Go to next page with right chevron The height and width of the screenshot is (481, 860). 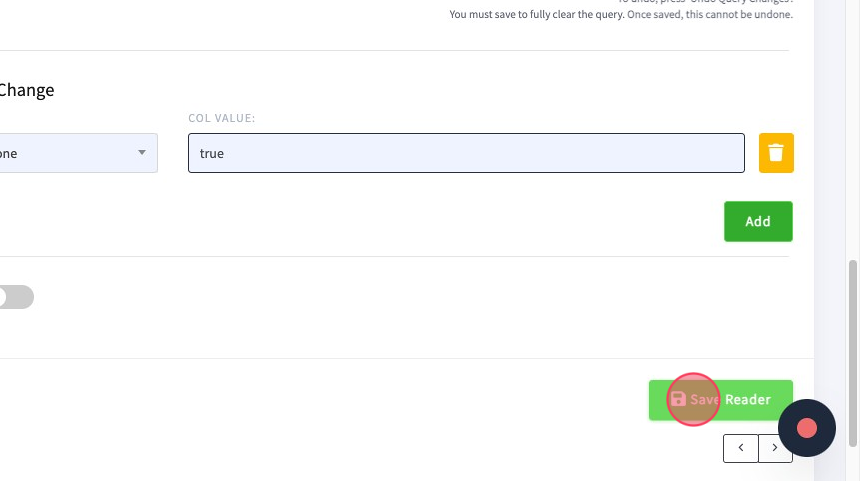(x=774, y=448)
